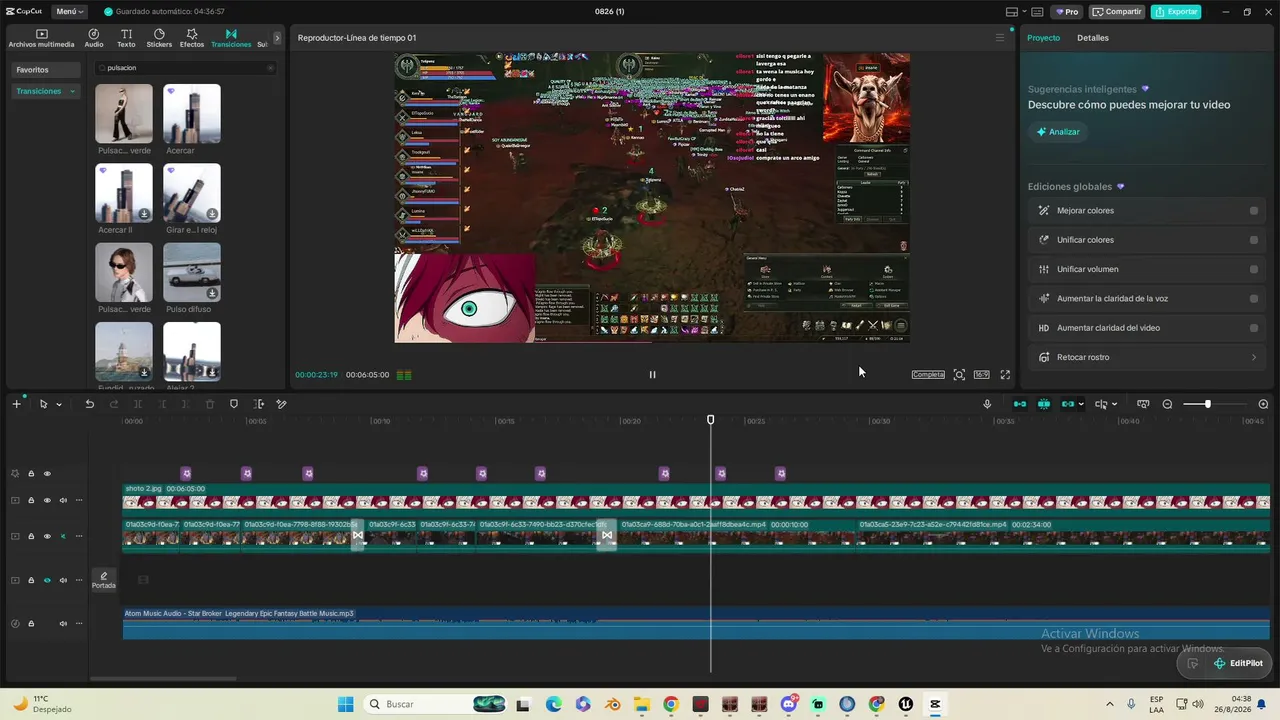Mute the photo 2.jpg track
Viewport: 1280px width, 720px height.
coord(63,500)
